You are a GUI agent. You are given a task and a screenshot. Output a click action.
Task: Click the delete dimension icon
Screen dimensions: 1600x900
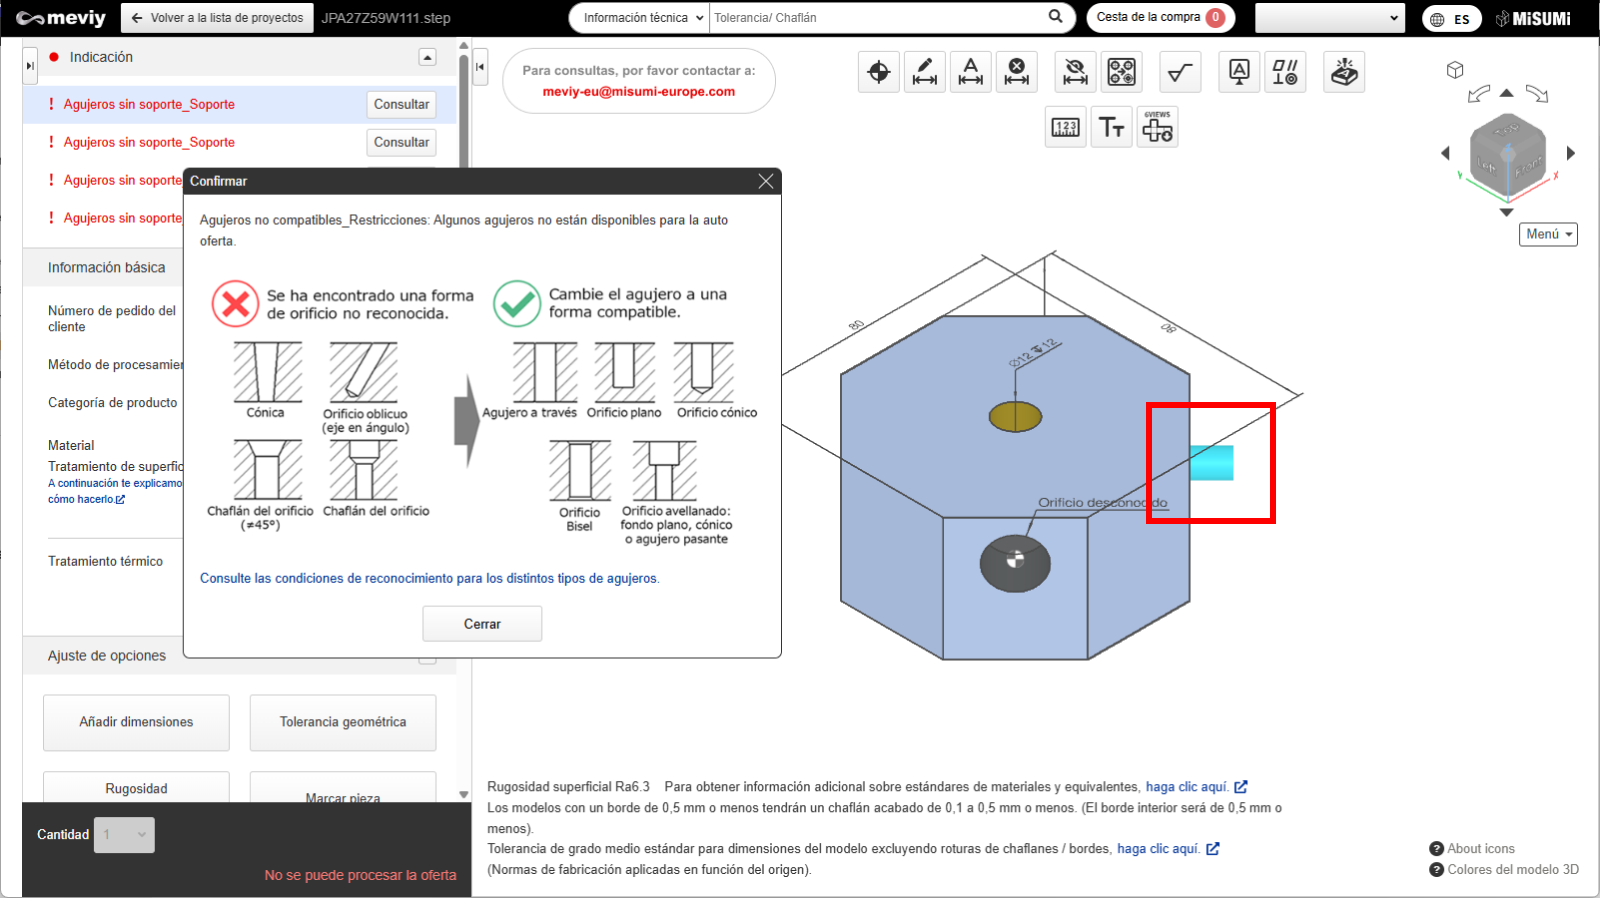click(1017, 72)
